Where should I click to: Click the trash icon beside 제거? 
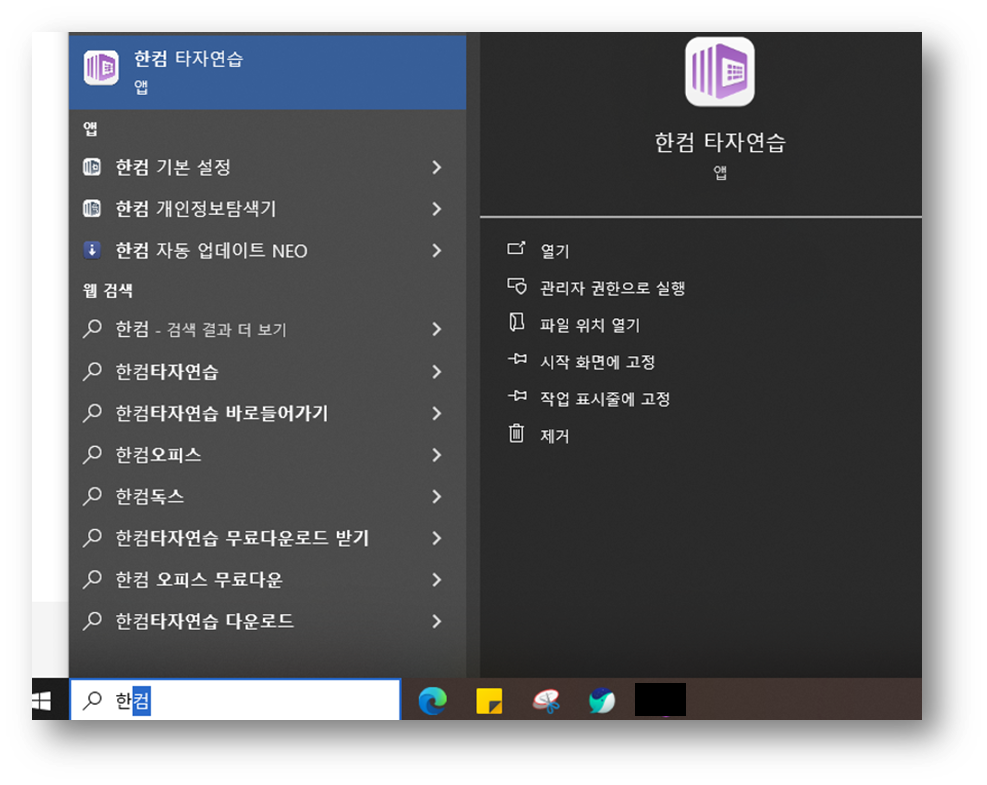pos(518,435)
